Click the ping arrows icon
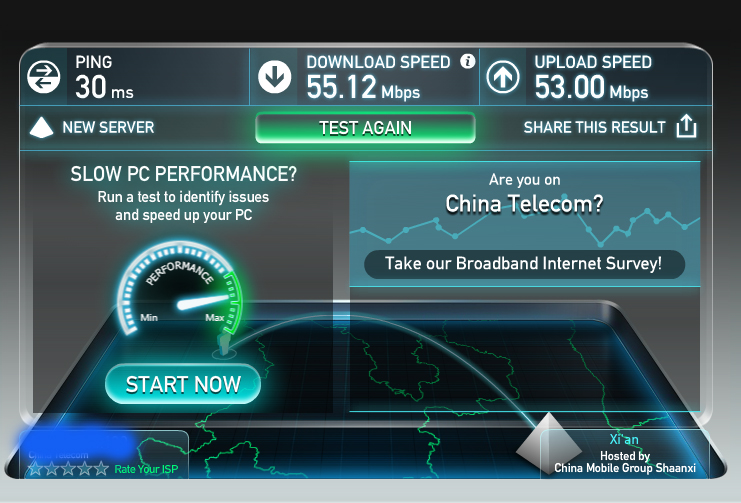 click(x=43, y=77)
